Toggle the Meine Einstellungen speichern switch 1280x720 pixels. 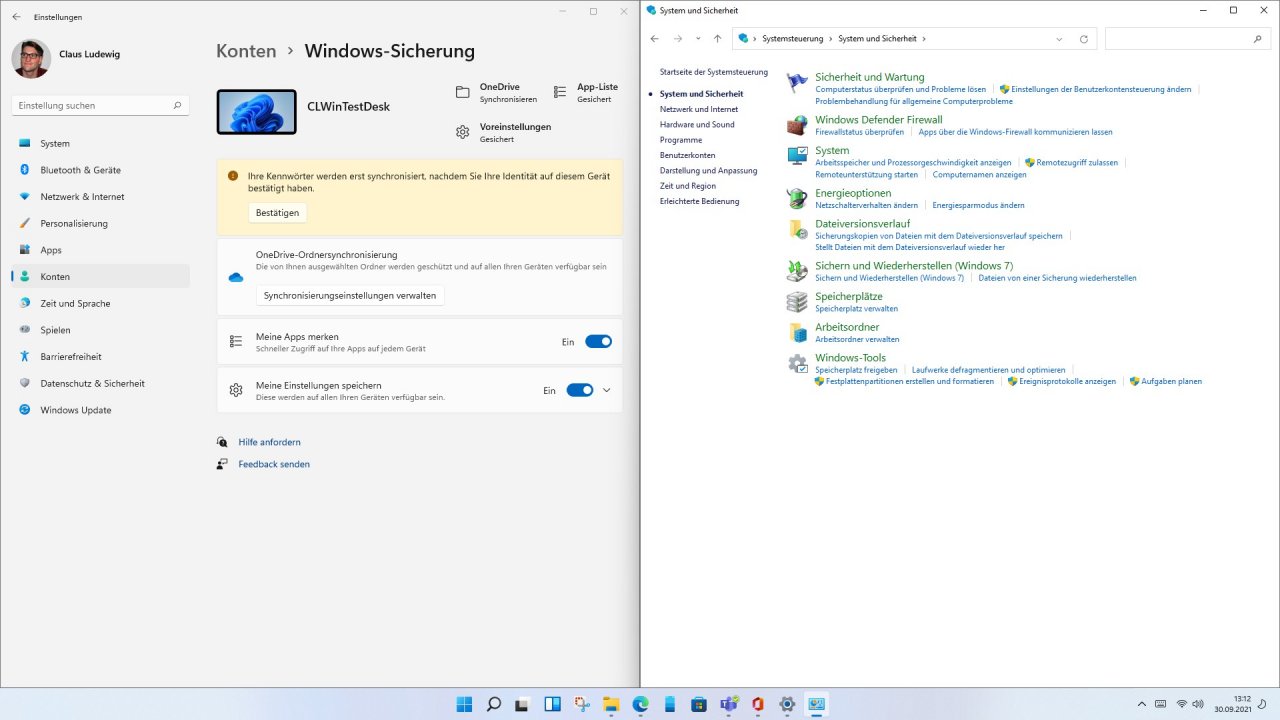click(x=580, y=390)
